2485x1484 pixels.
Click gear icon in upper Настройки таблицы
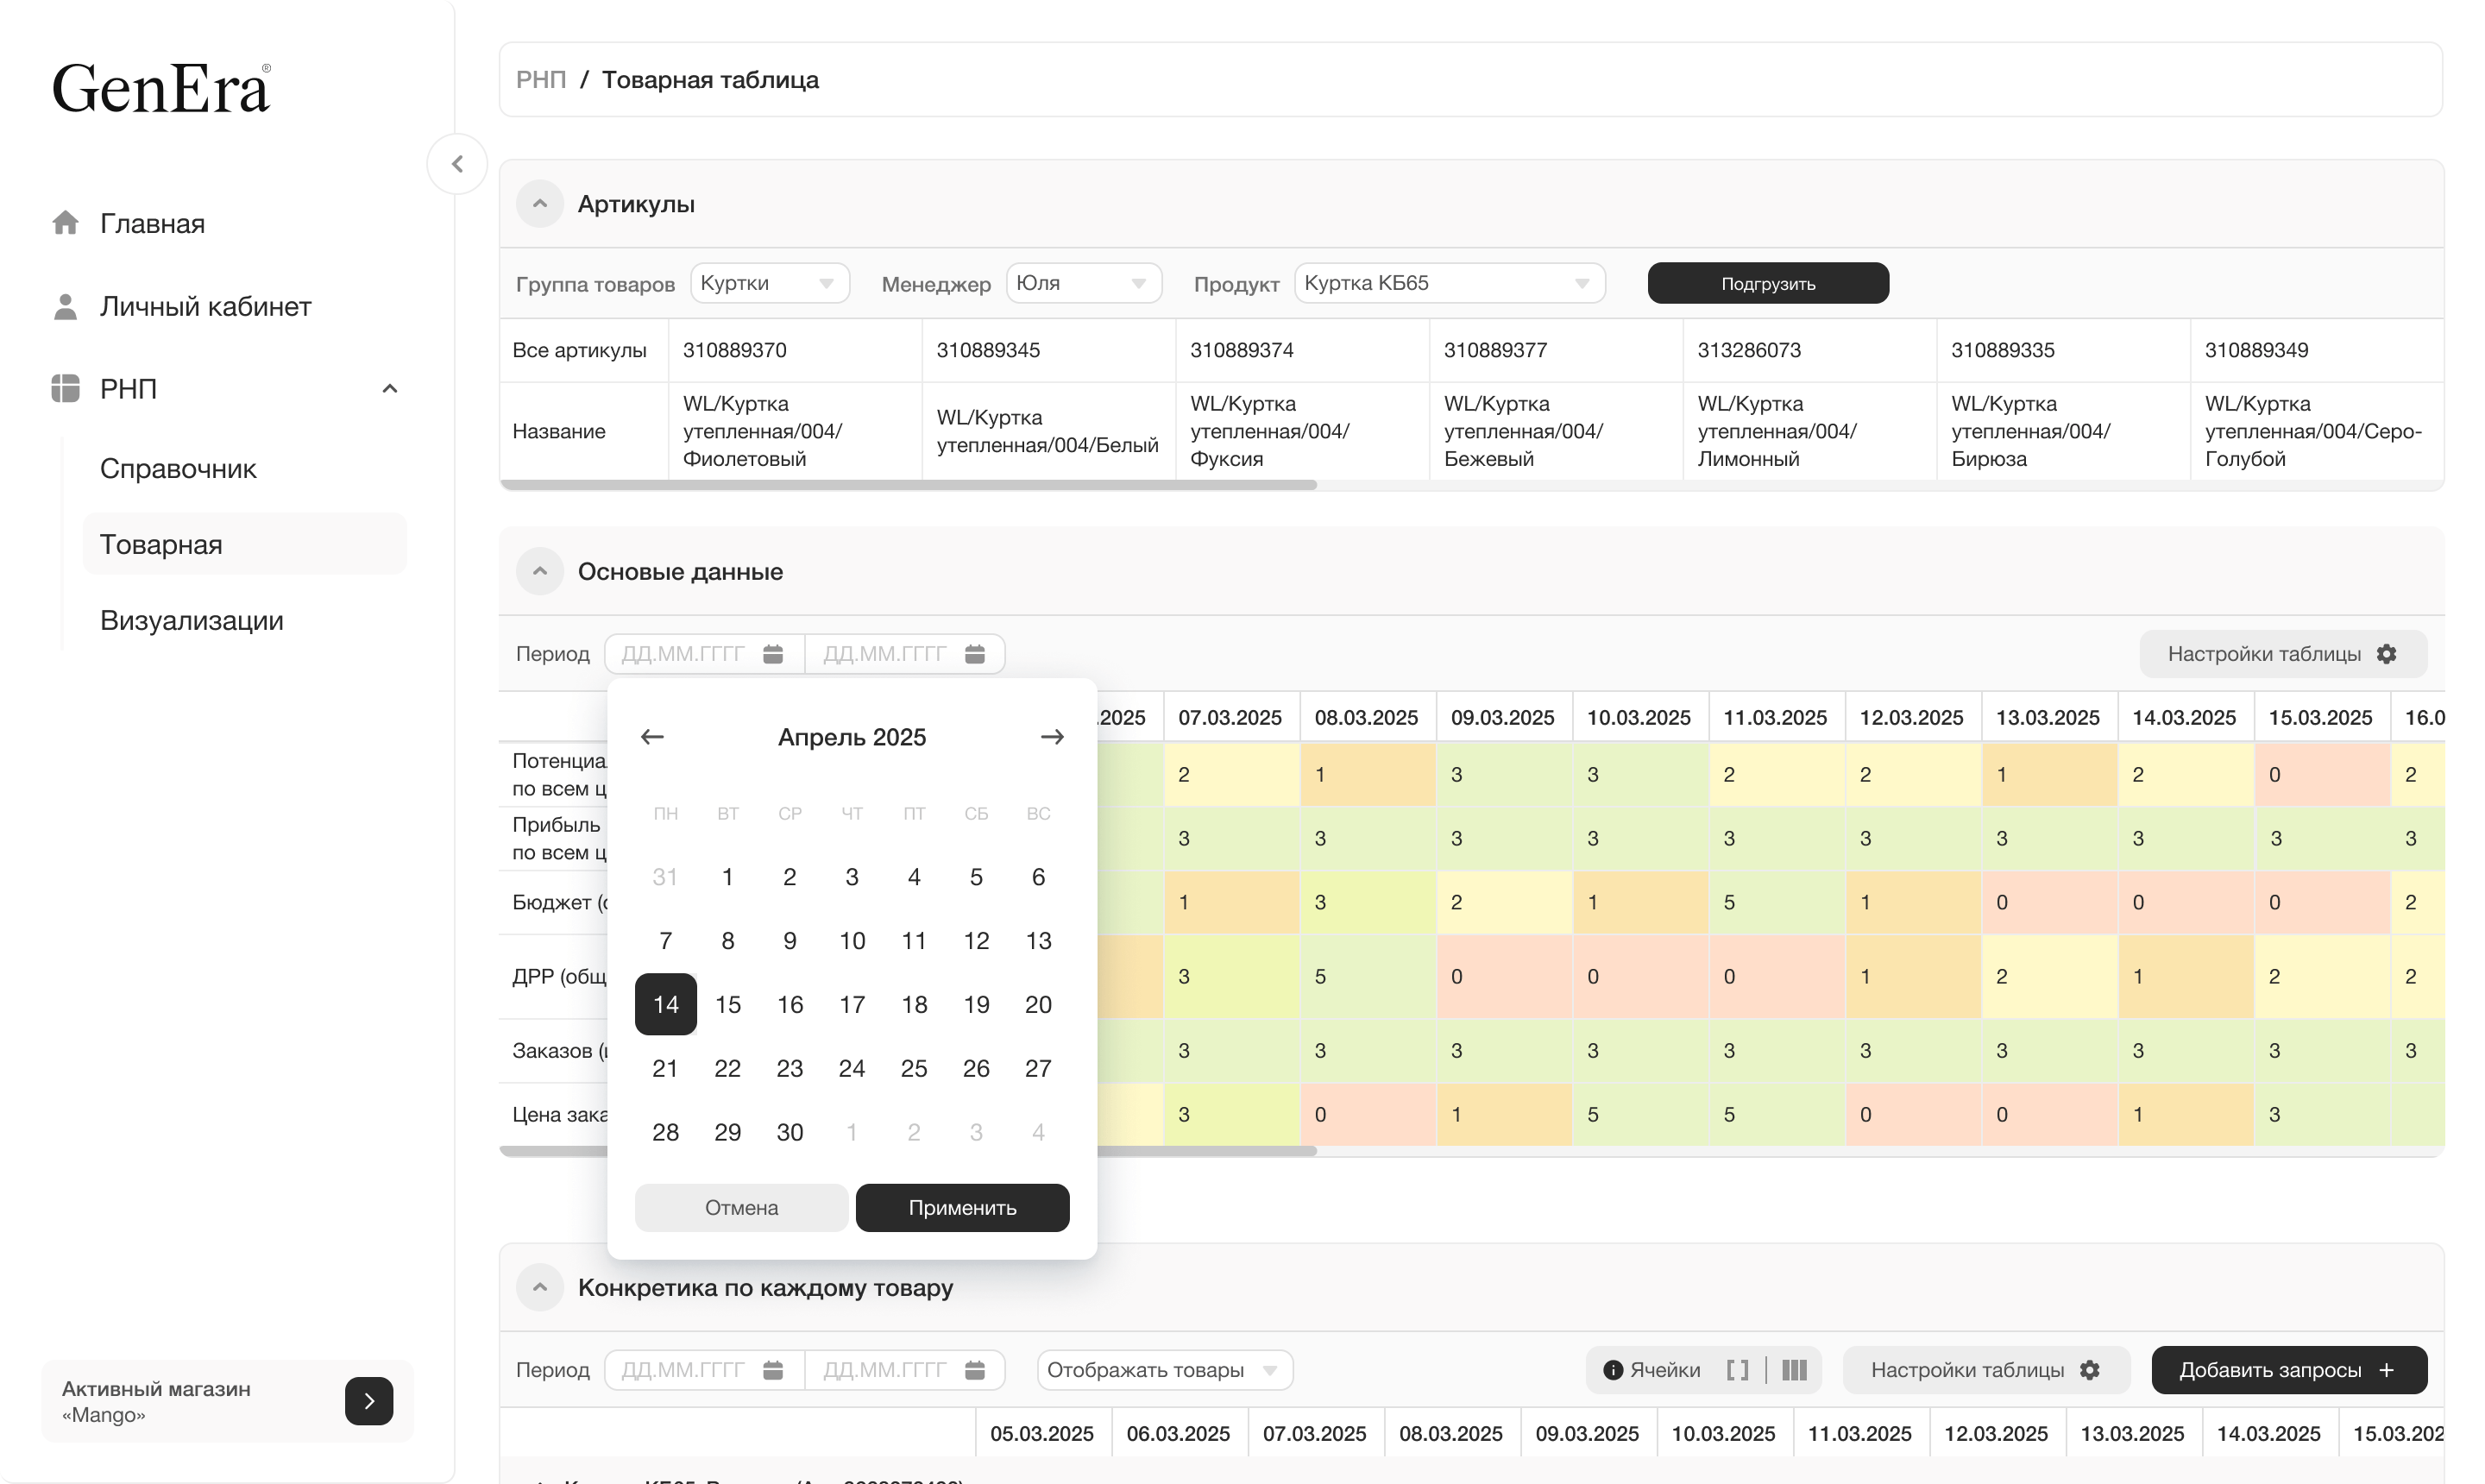tap(2387, 654)
